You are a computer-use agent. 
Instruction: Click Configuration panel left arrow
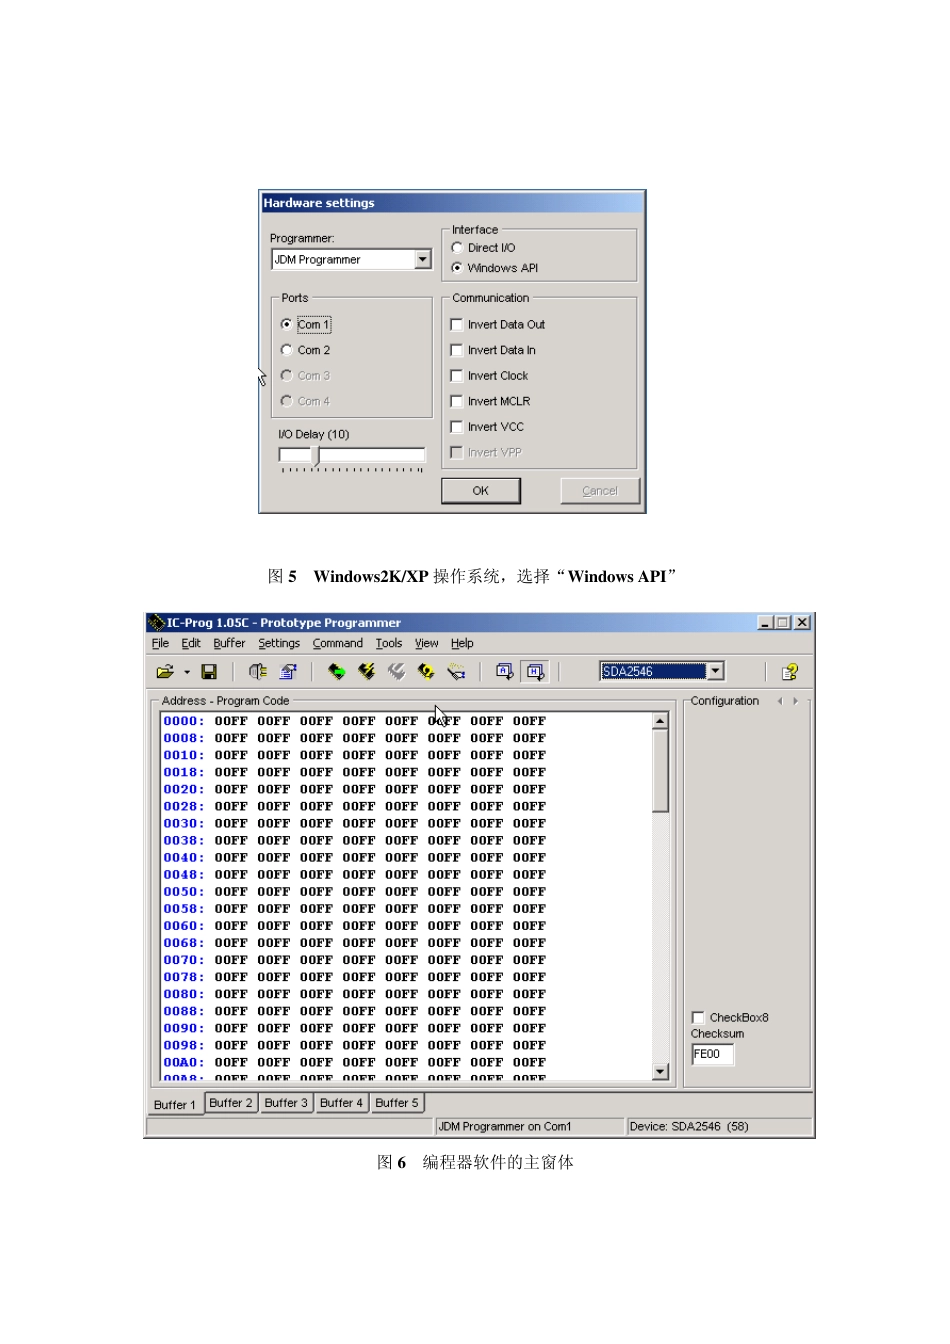click(x=780, y=701)
